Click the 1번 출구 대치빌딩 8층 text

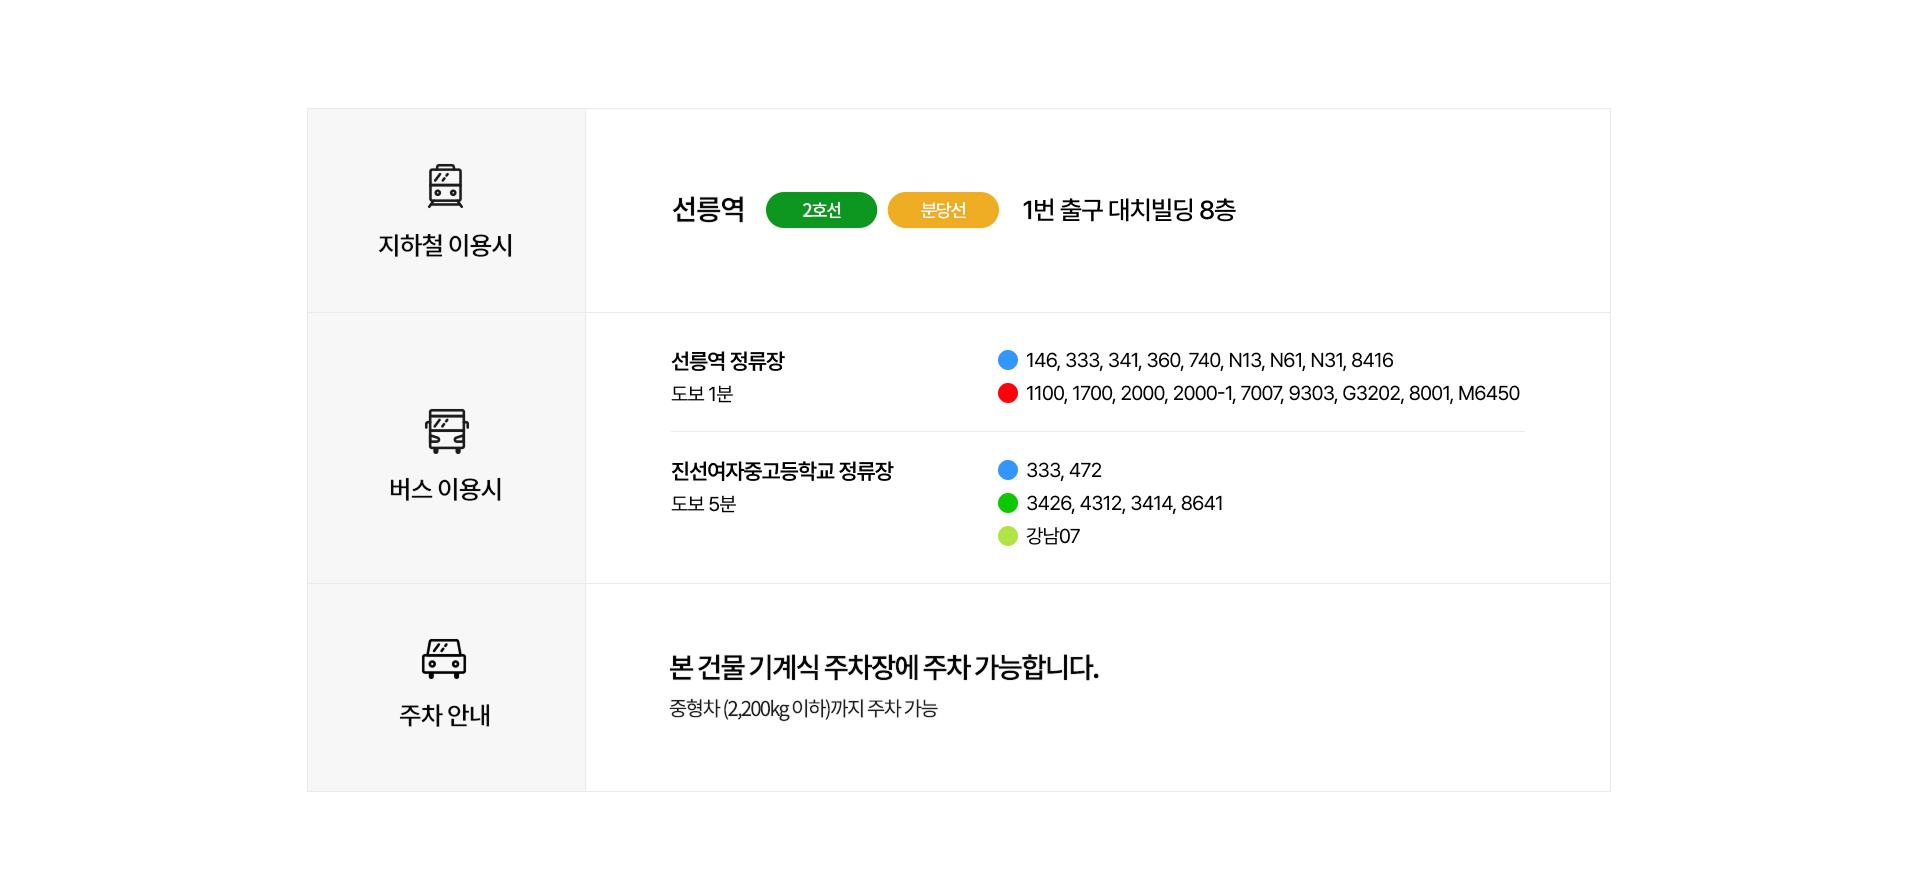click(x=1129, y=210)
